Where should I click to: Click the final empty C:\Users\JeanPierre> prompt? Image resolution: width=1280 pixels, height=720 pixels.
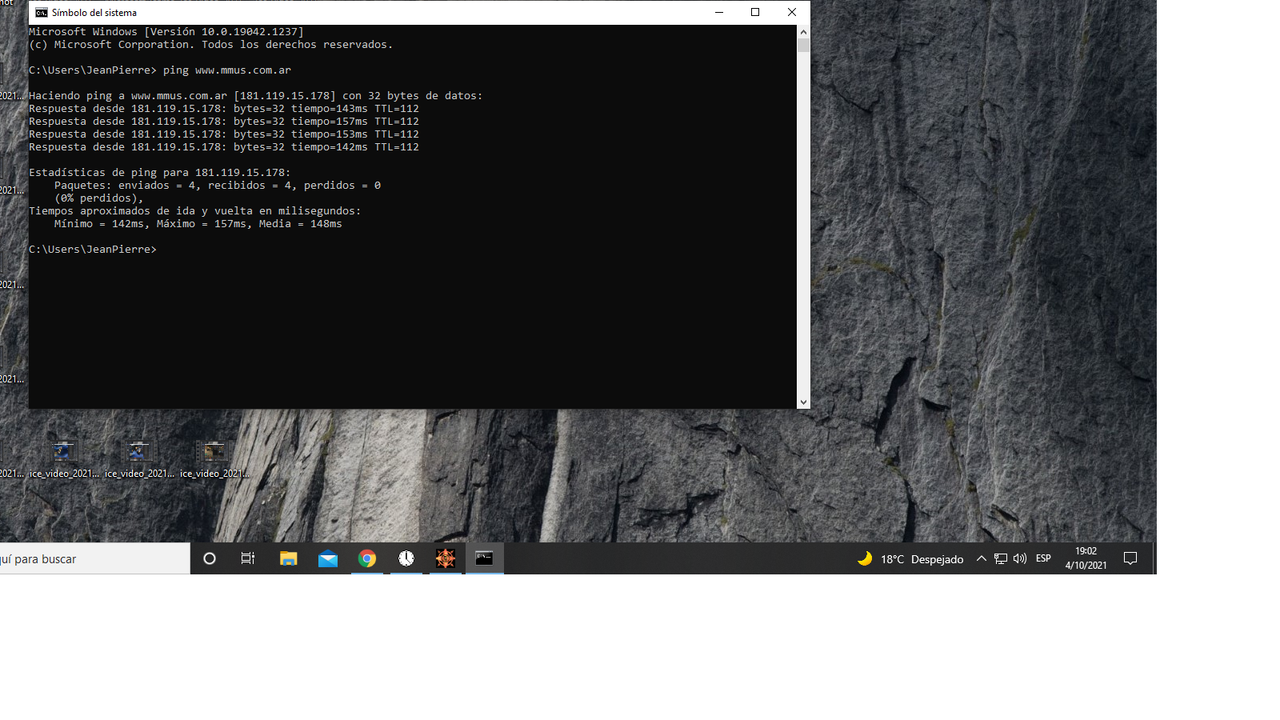click(x=93, y=250)
